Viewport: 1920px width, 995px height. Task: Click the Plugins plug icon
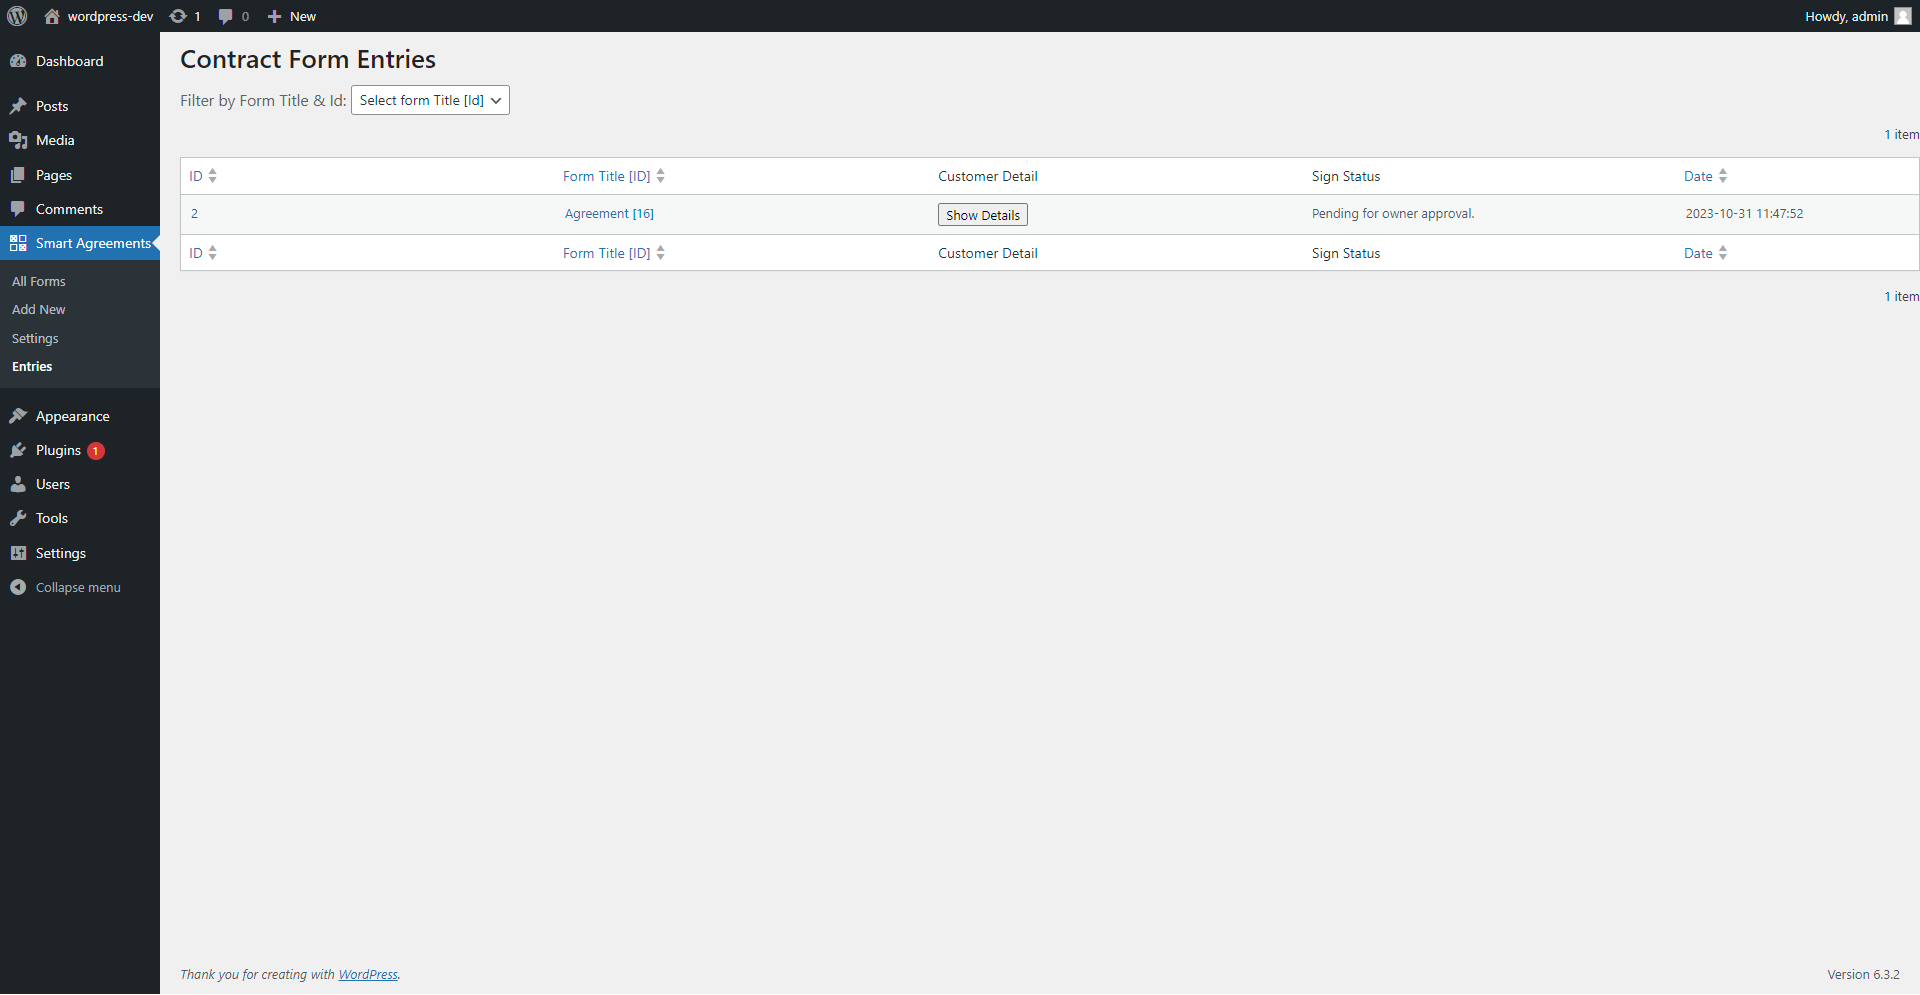(18, 450)
